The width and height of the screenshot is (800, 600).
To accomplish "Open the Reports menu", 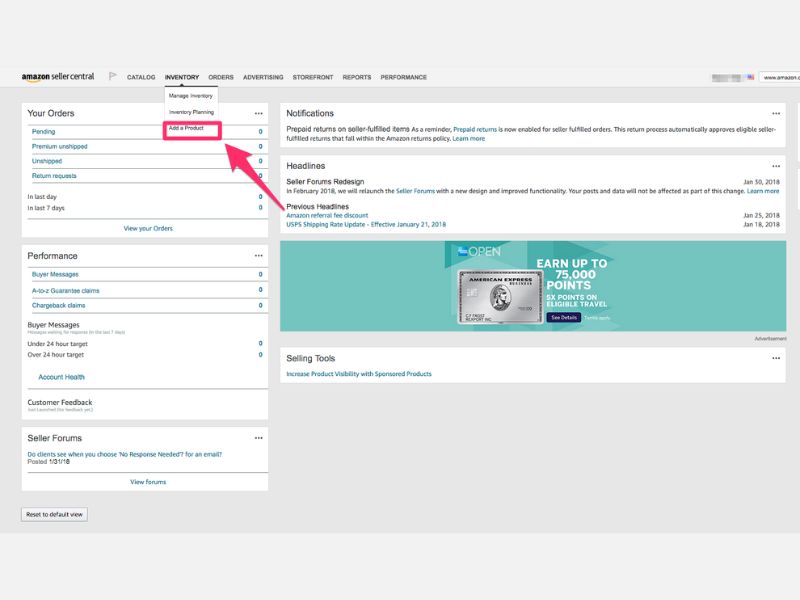I will tap(357, 77).
